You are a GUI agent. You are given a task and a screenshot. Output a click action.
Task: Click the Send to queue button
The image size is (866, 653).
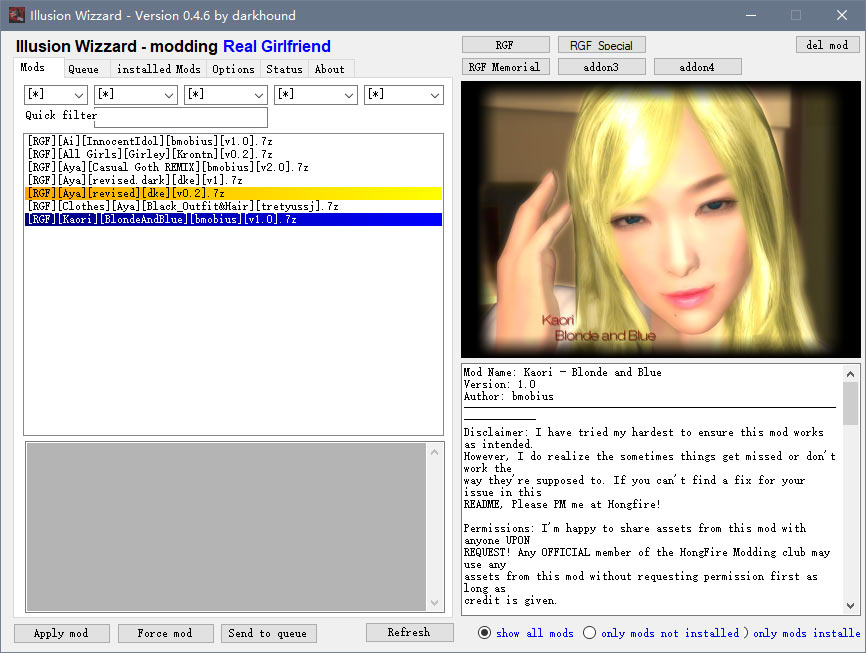click(x=268, y=633)
